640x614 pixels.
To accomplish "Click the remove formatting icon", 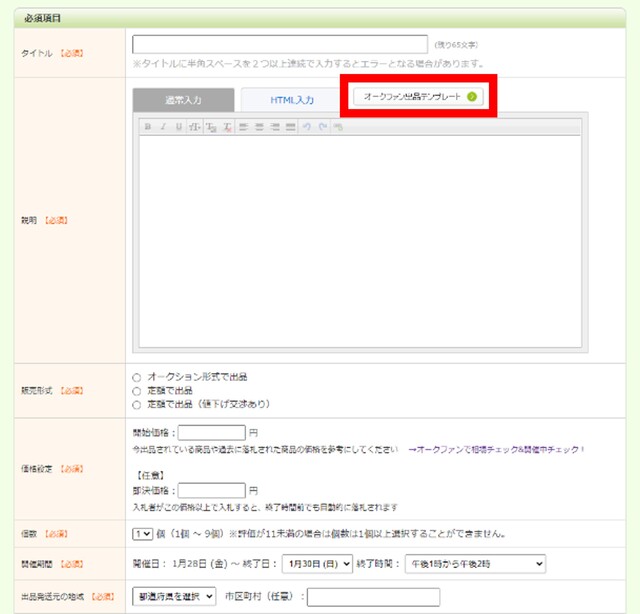I will click(228, 127).
